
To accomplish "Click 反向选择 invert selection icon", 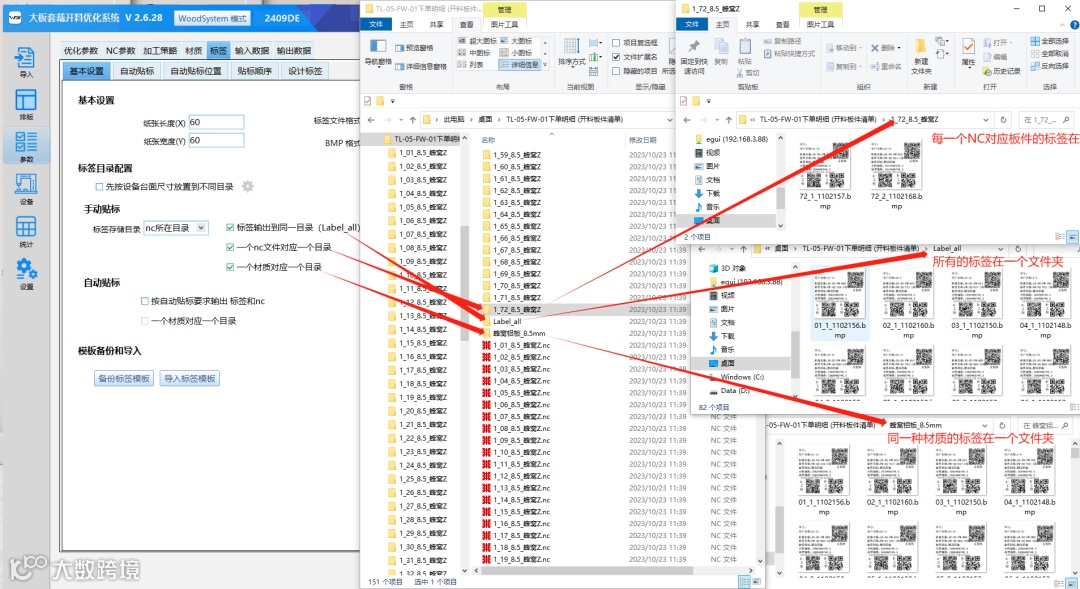I will (x=1035, y=66).
